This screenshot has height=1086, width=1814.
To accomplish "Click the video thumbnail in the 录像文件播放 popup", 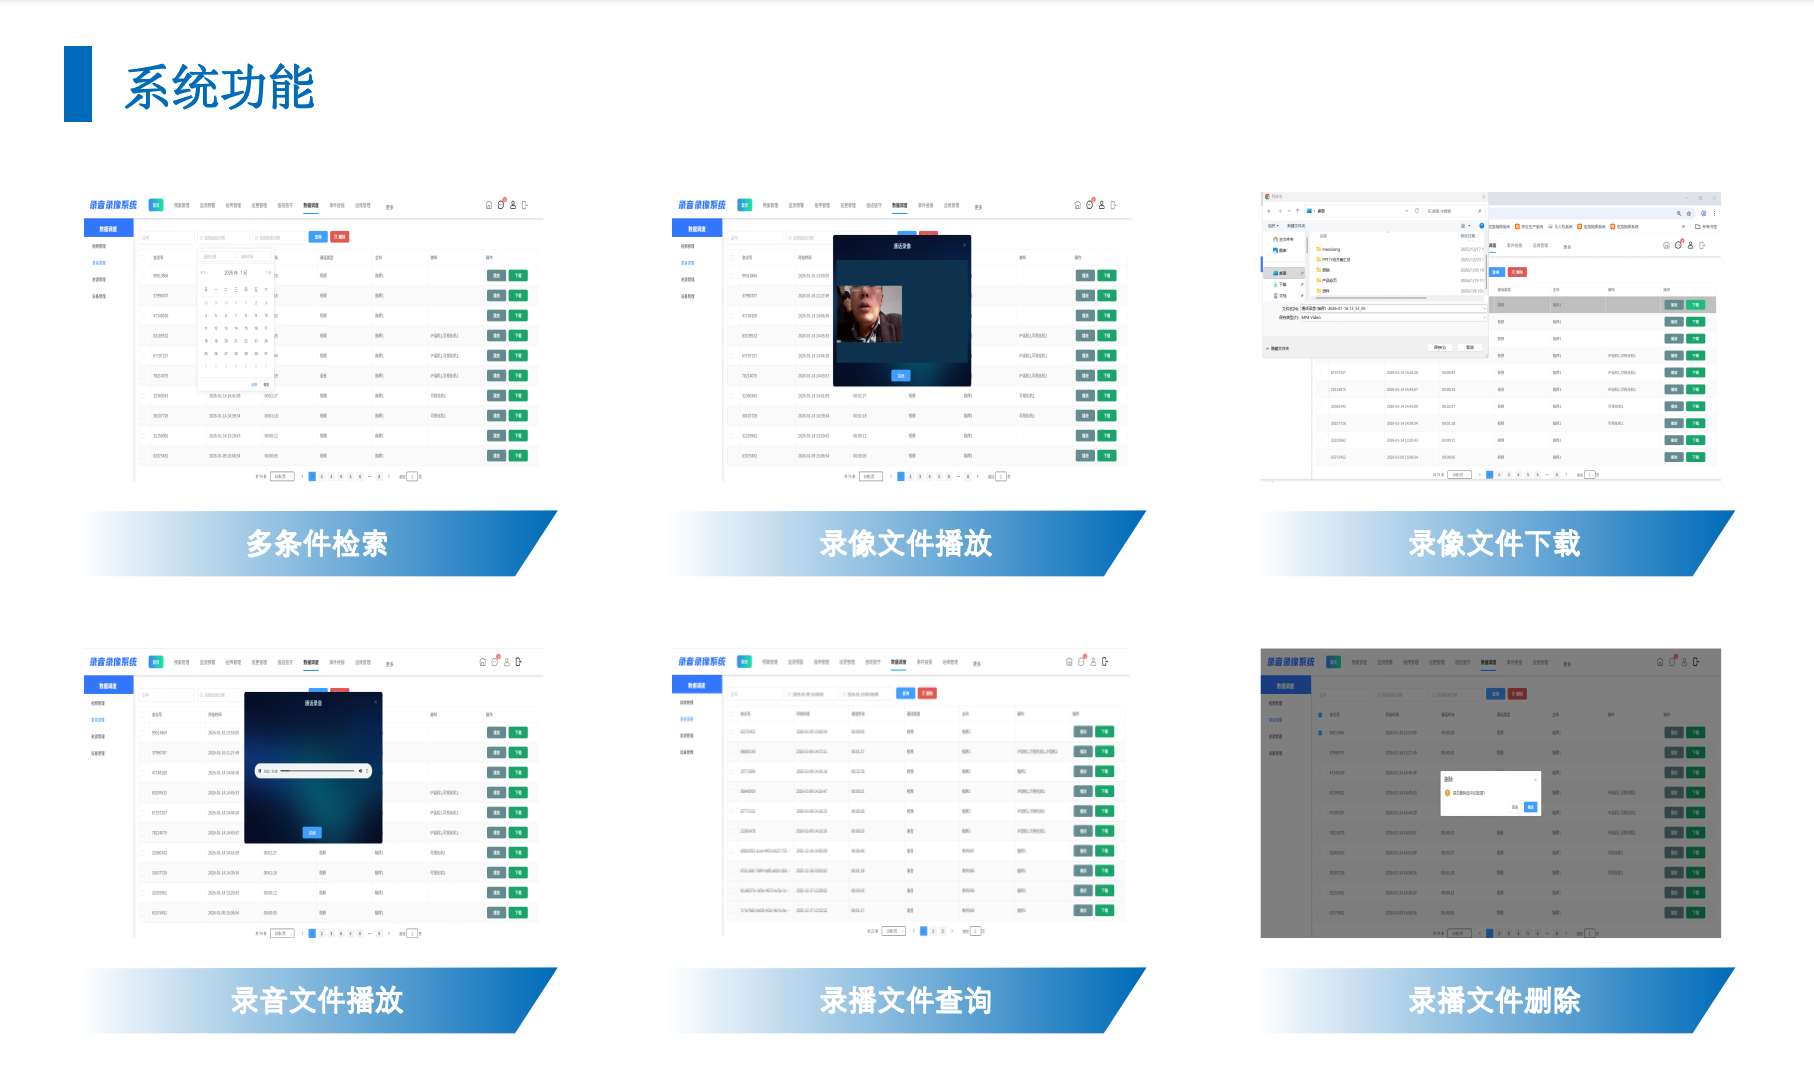I will tap(868, 314).
